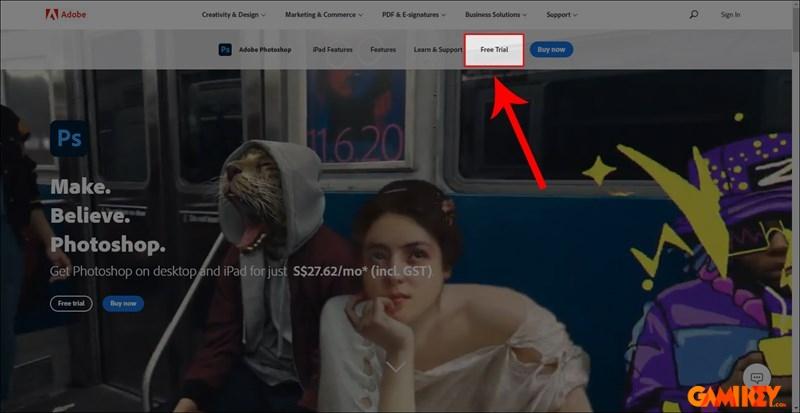Click the Photoshop Ps icon in sub-navigation

pyautogui.click(x=225, y=50)
